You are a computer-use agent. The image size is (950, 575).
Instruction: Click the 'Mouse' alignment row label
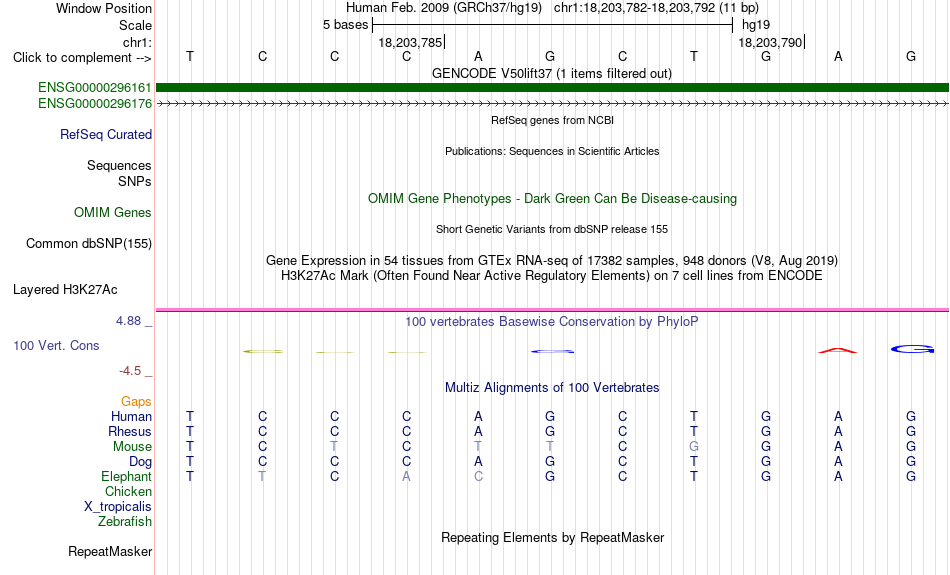click(132, 447)
